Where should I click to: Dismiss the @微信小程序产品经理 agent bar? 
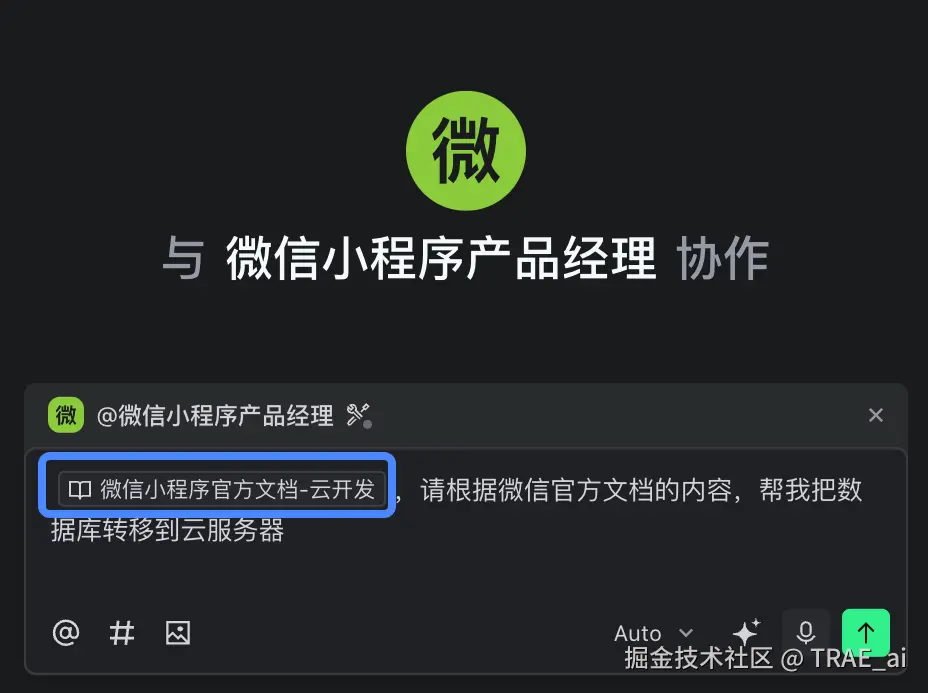[x=876, y=415]
